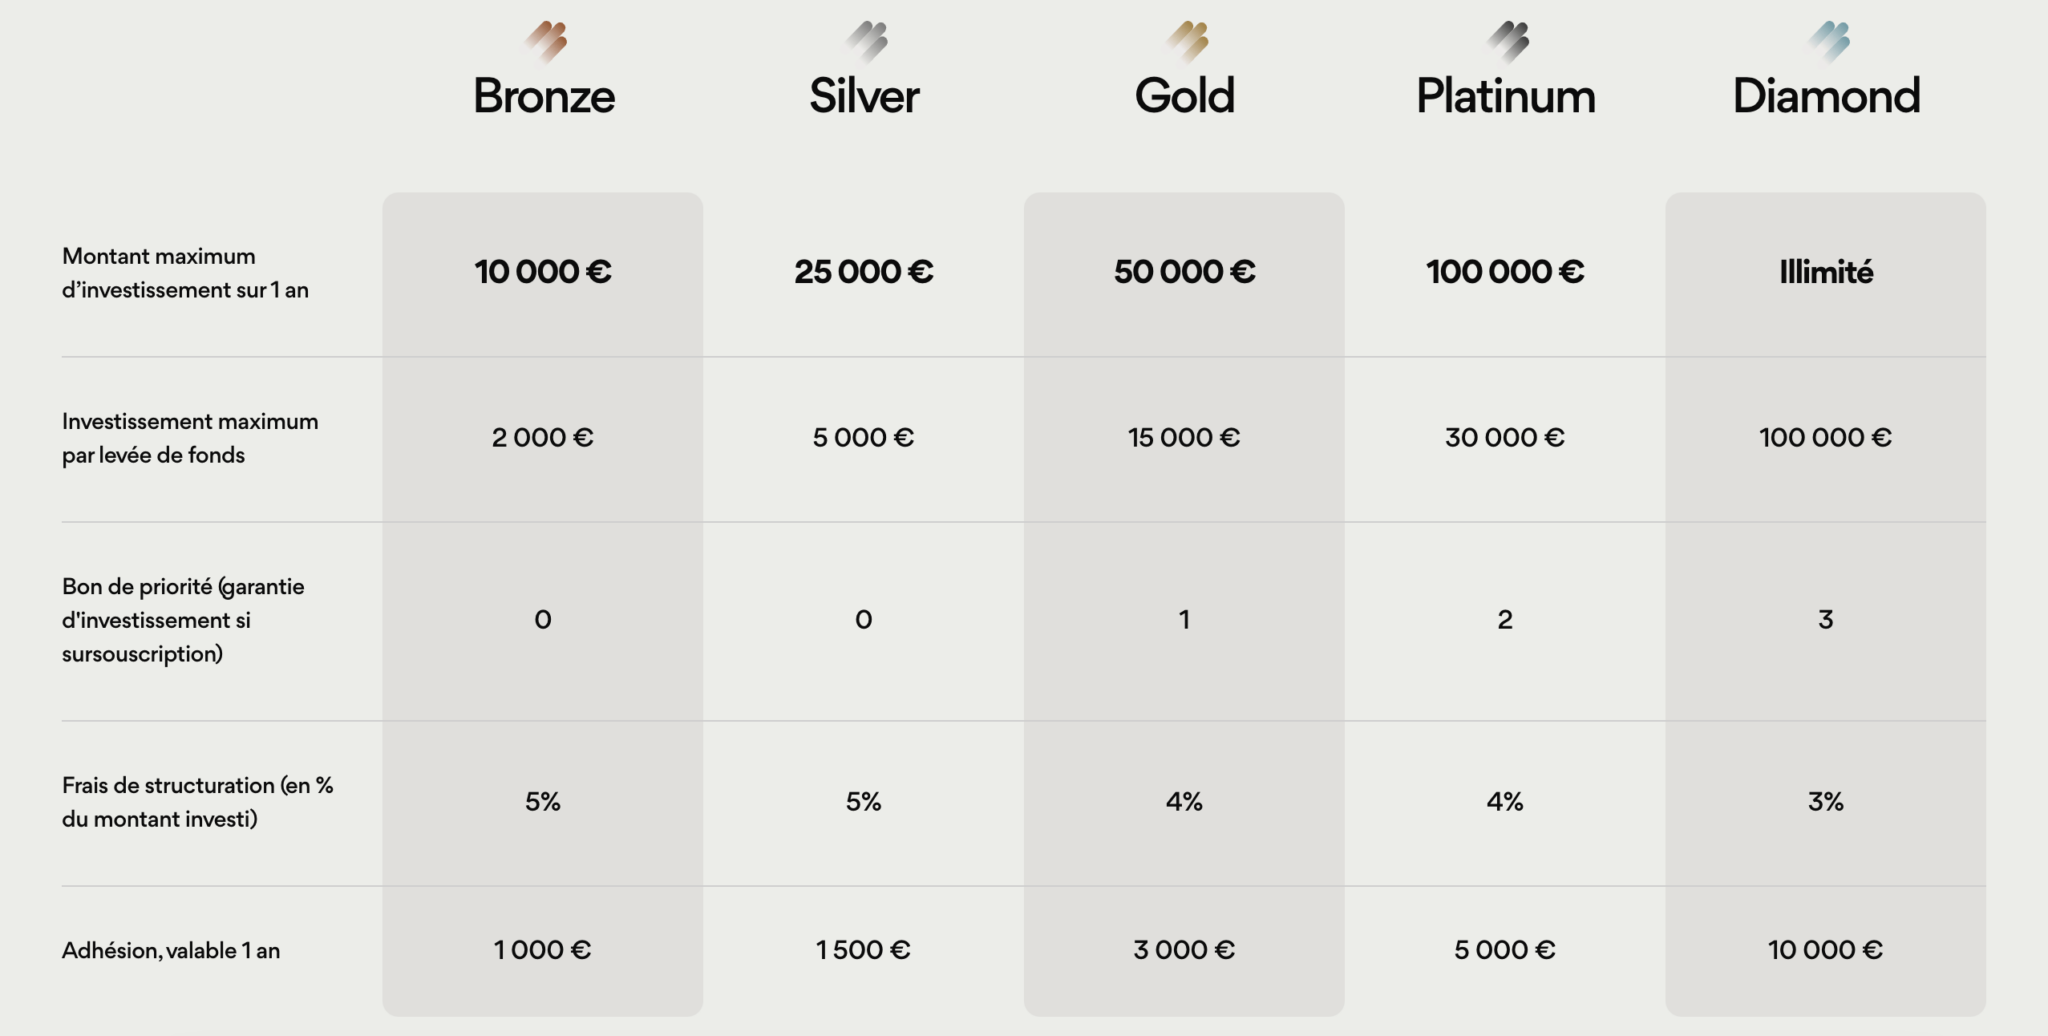
Task: Select the Gold plan heading
Action: pos(1184,96)
